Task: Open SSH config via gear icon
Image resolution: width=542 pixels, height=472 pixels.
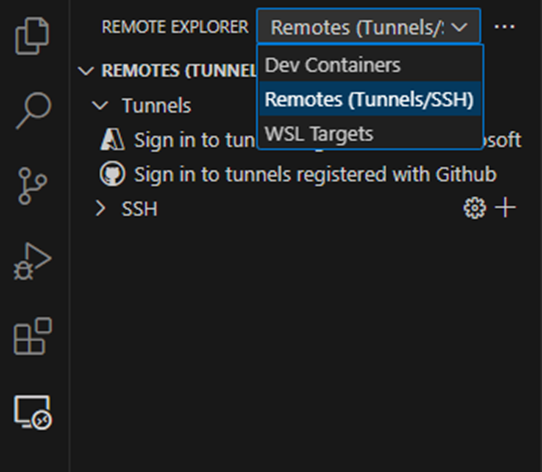Action: coord(475,208)
